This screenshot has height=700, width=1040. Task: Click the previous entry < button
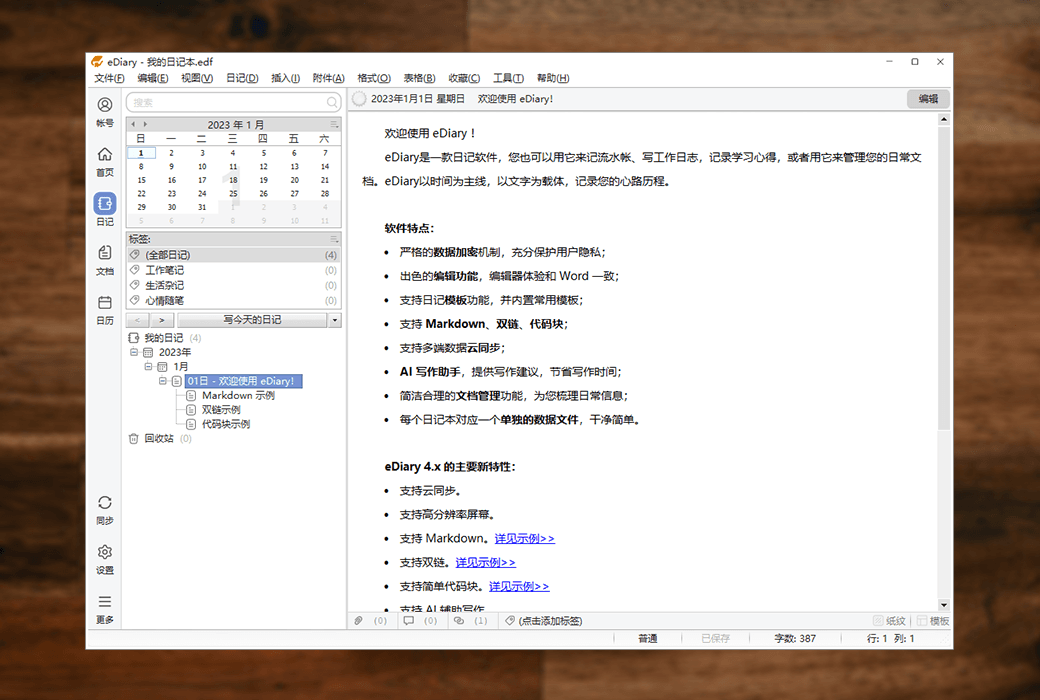tap(138, 320)
